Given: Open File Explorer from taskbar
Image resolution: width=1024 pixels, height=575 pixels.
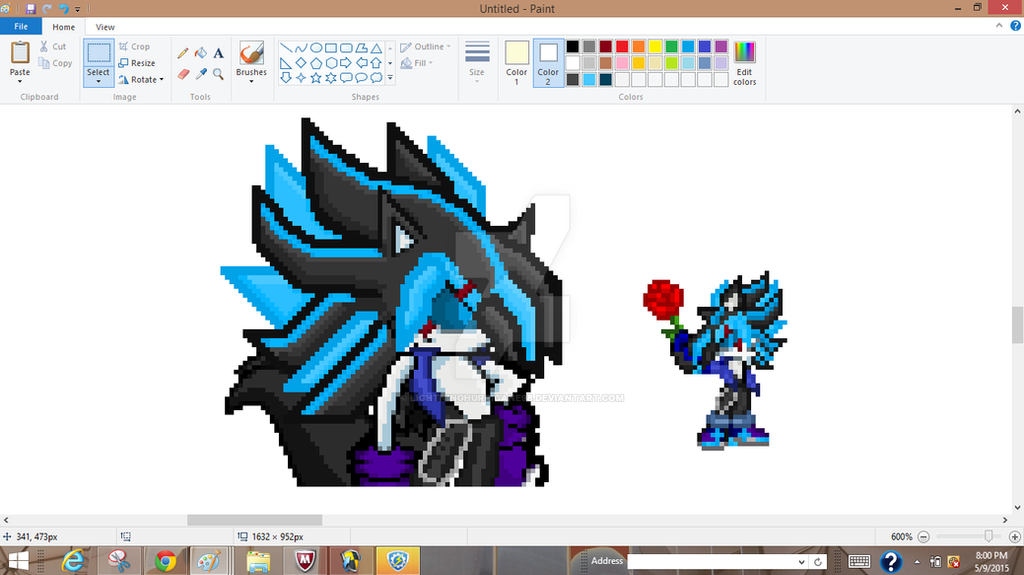Looking at the screenshot, I should [x=259, y=561].
